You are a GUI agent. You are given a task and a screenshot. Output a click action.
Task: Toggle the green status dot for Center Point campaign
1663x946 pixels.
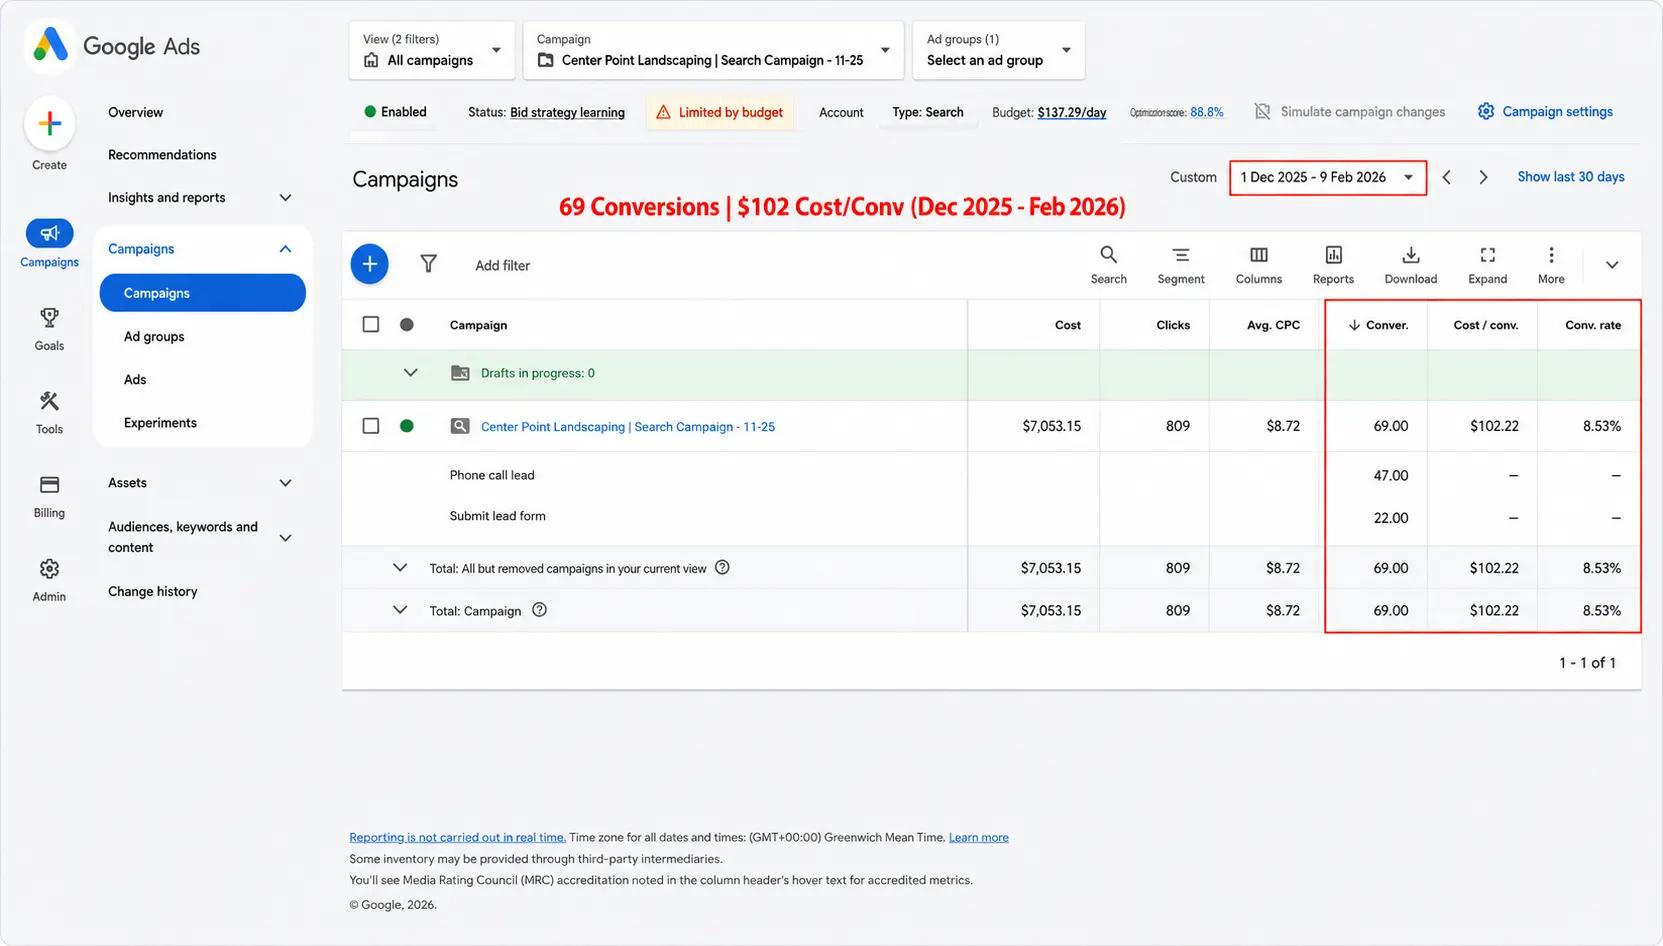coord(407,426)
